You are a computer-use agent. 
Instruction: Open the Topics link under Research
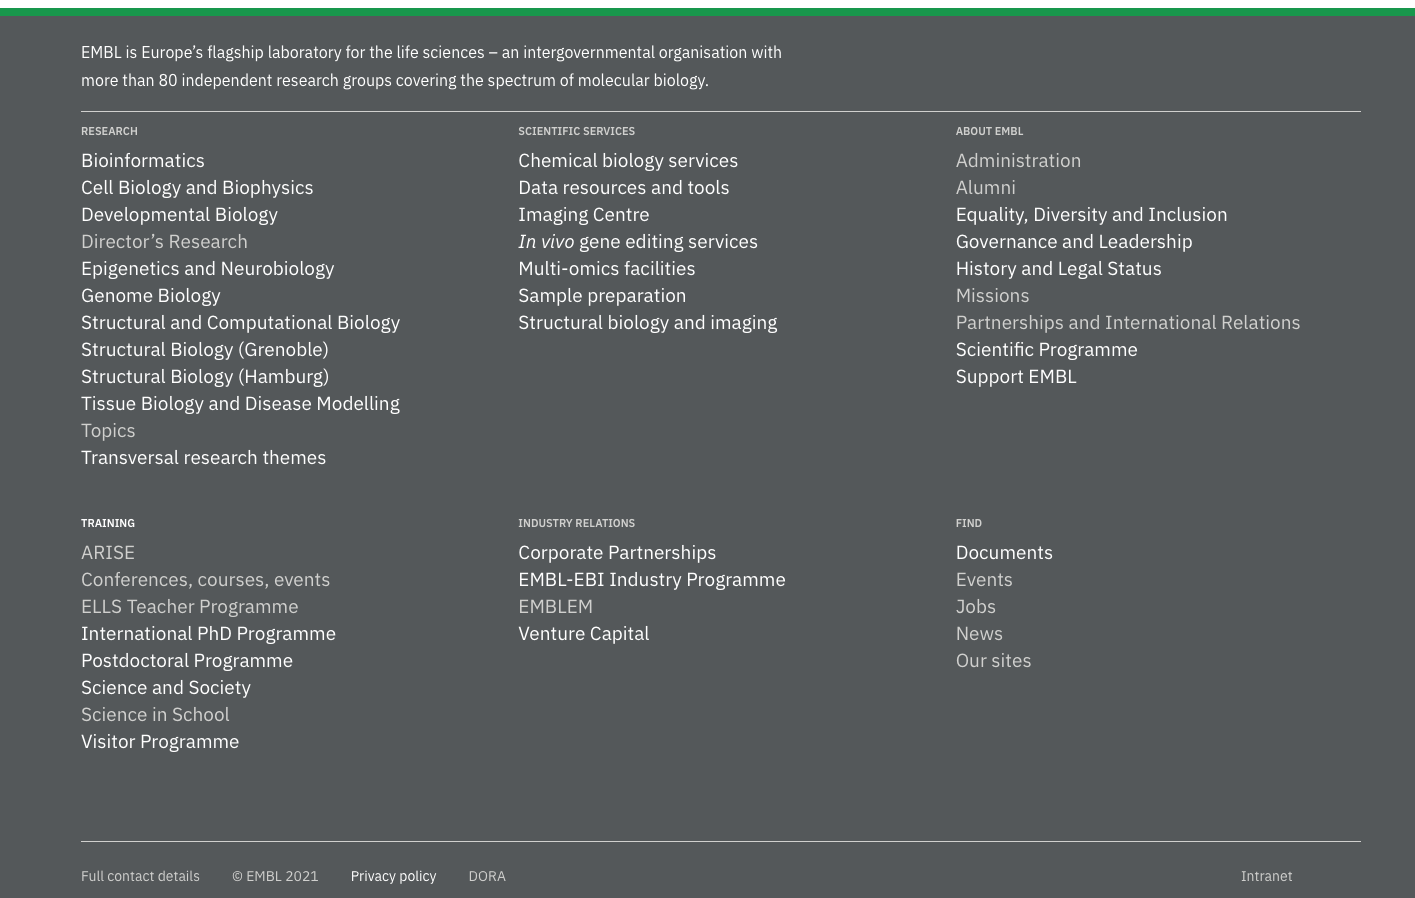tap(108, 430)
